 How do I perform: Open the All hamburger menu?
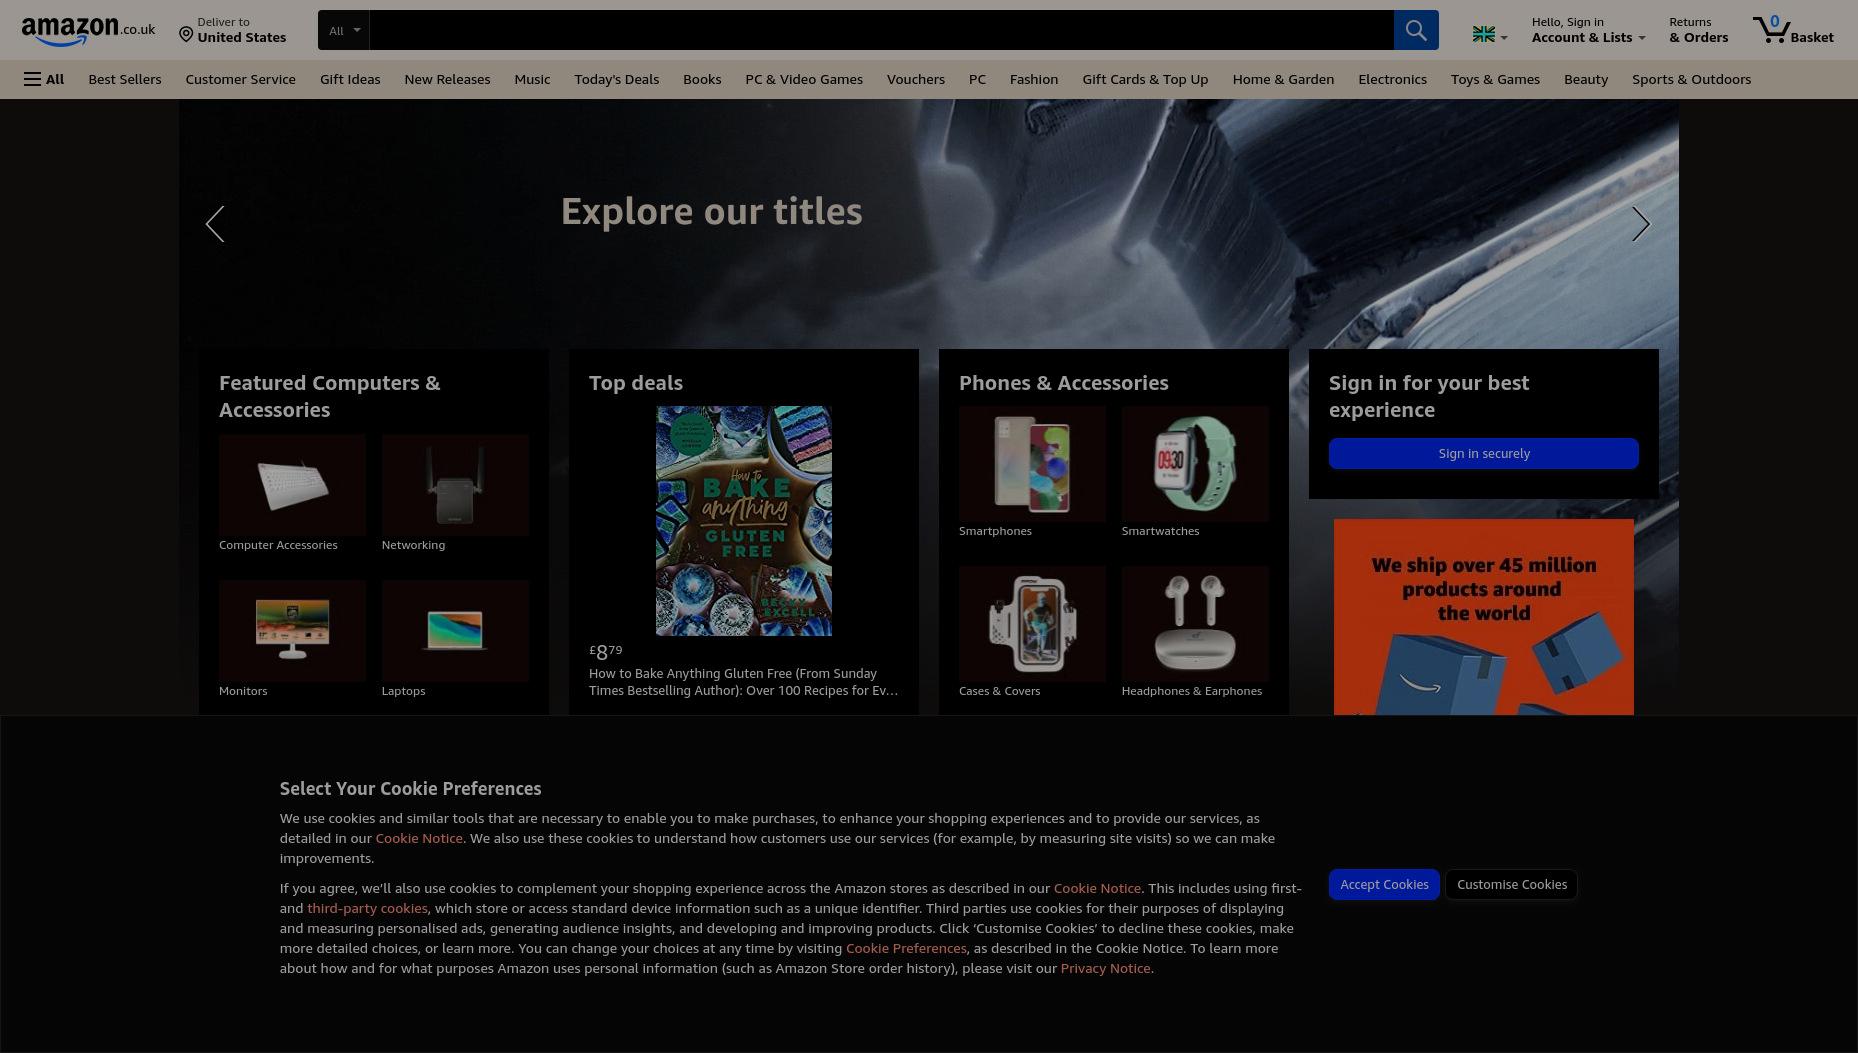click(44, 79)
